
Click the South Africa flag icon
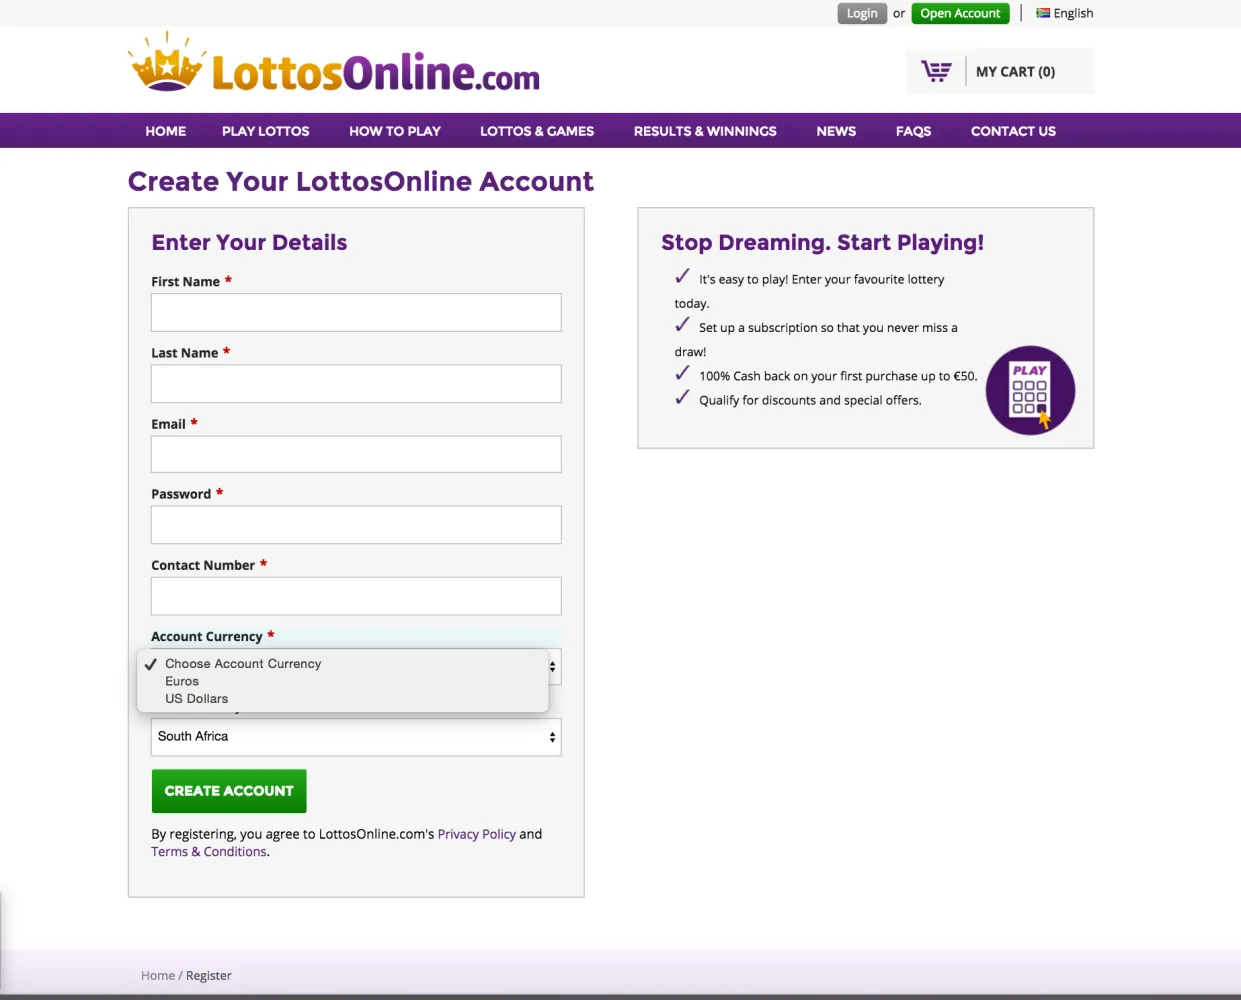click(1043, 13)
